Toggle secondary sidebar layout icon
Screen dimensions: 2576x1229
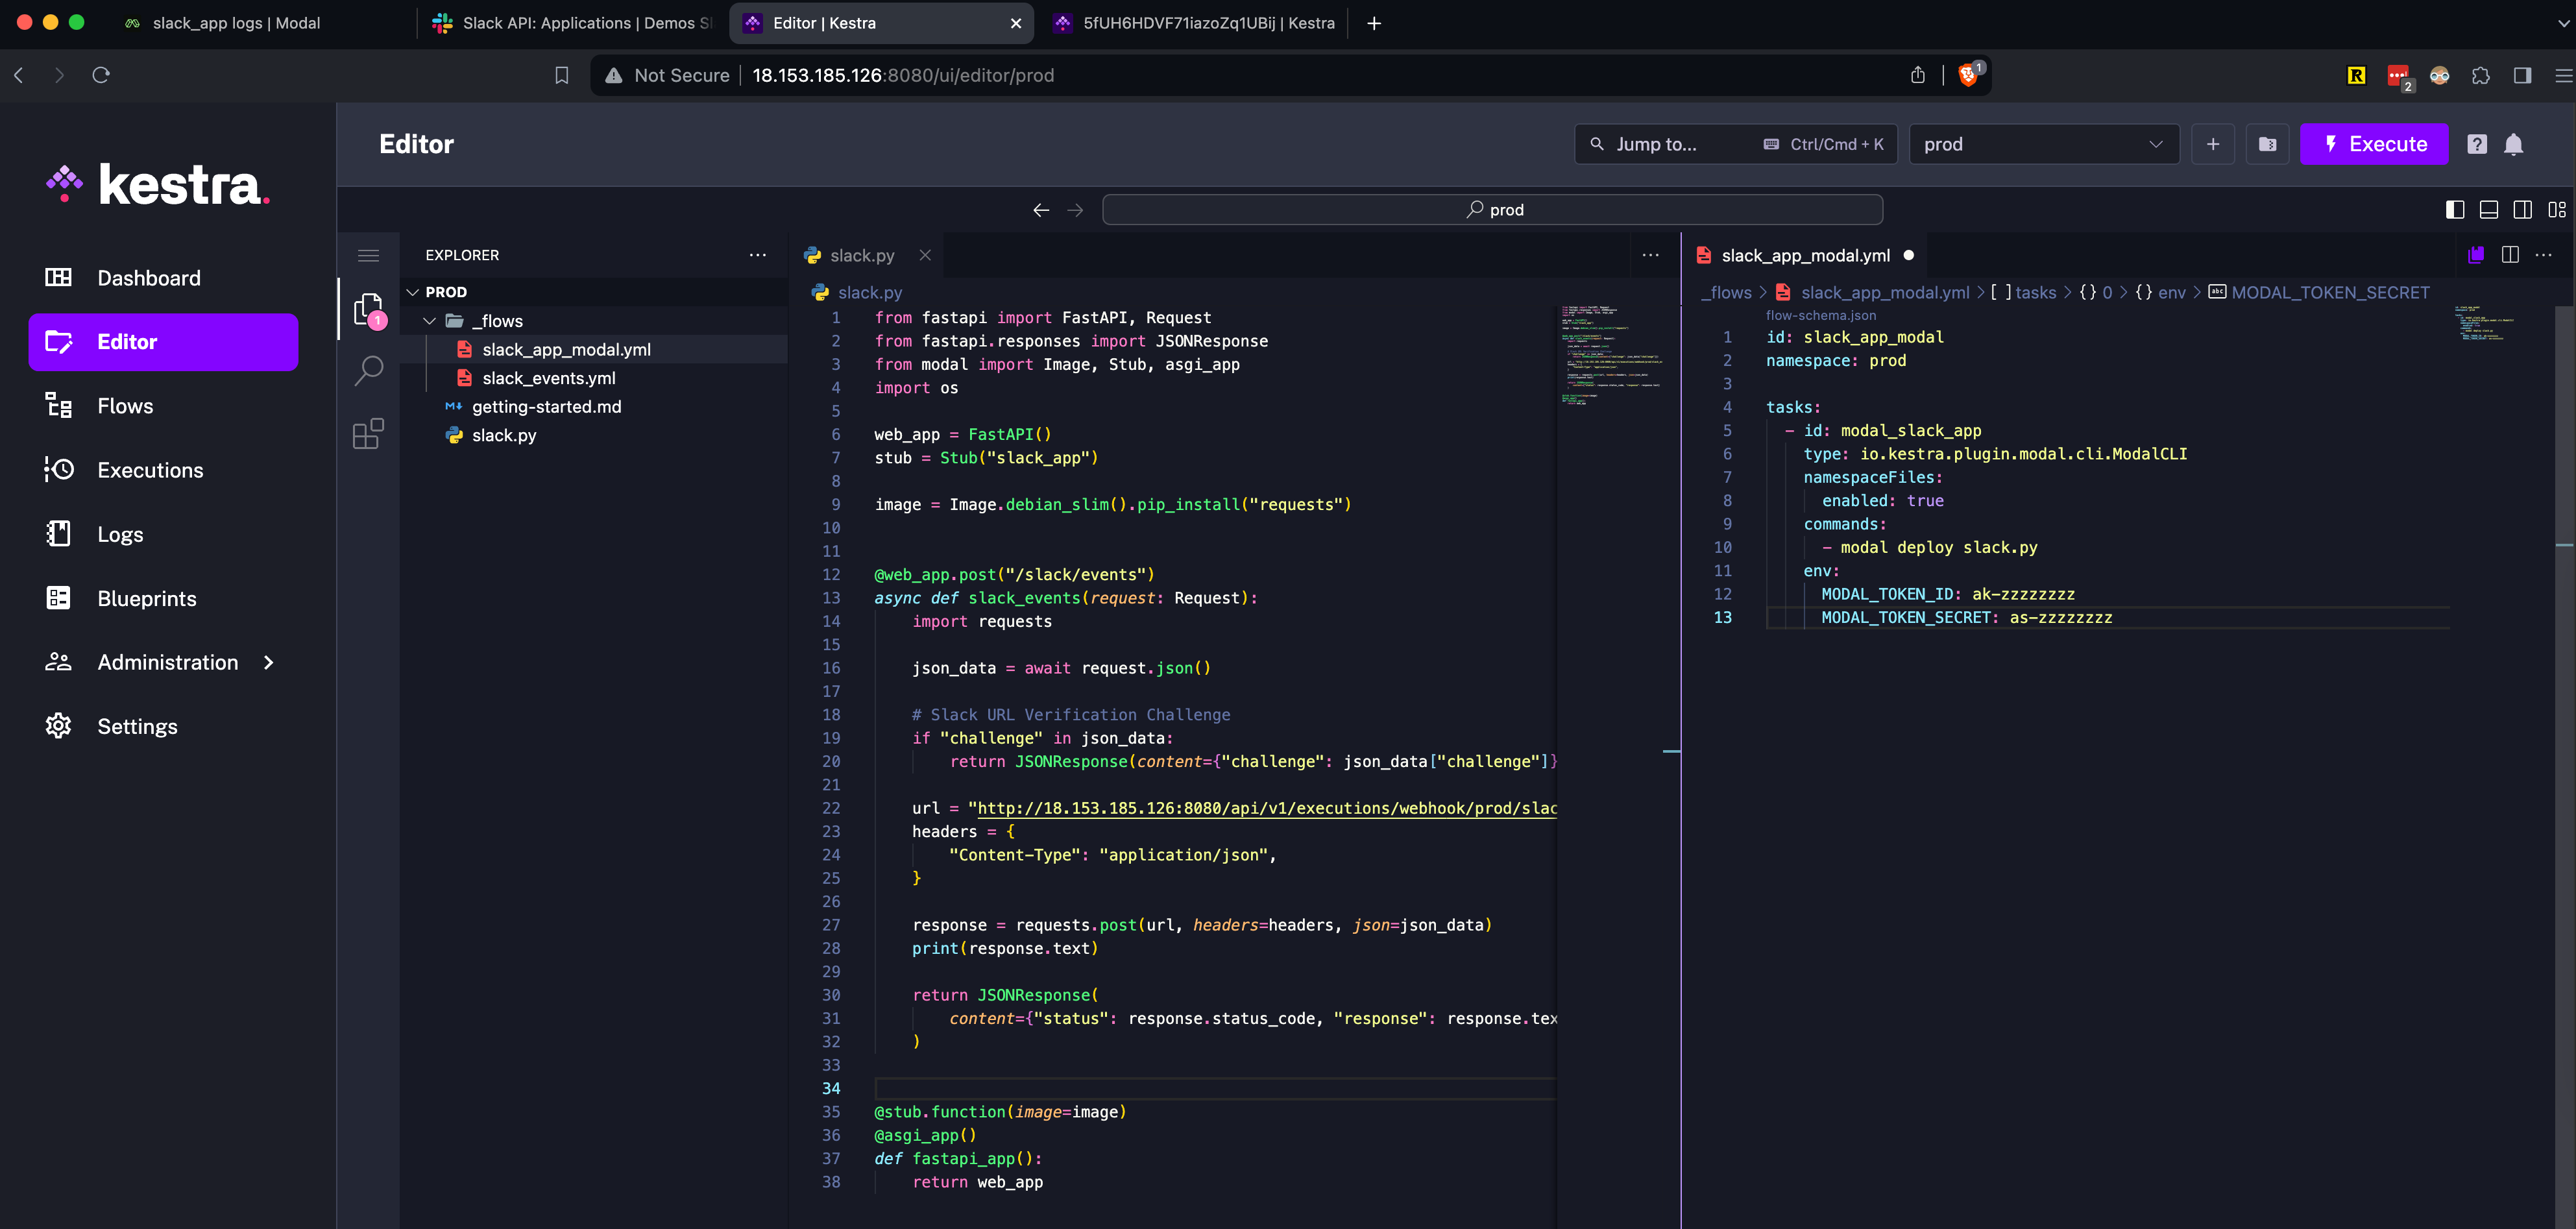2523,209
